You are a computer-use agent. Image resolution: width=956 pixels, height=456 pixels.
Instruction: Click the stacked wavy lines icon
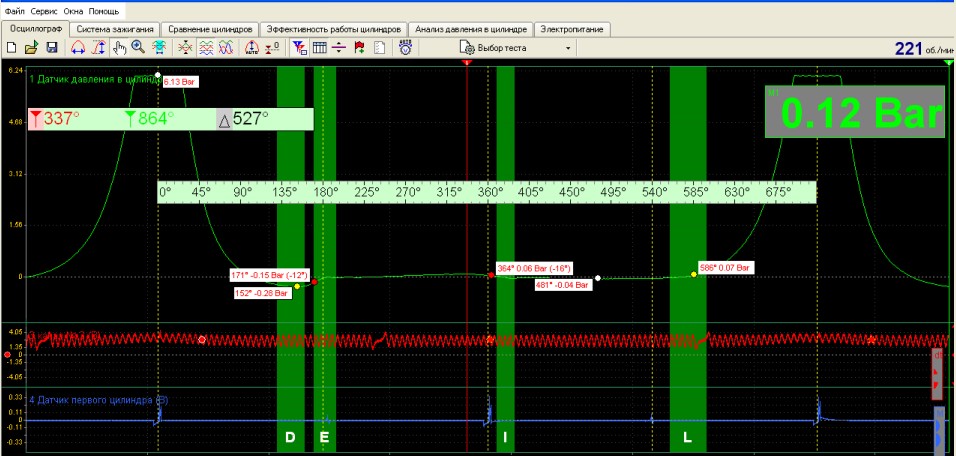click(x=205, y=48)
